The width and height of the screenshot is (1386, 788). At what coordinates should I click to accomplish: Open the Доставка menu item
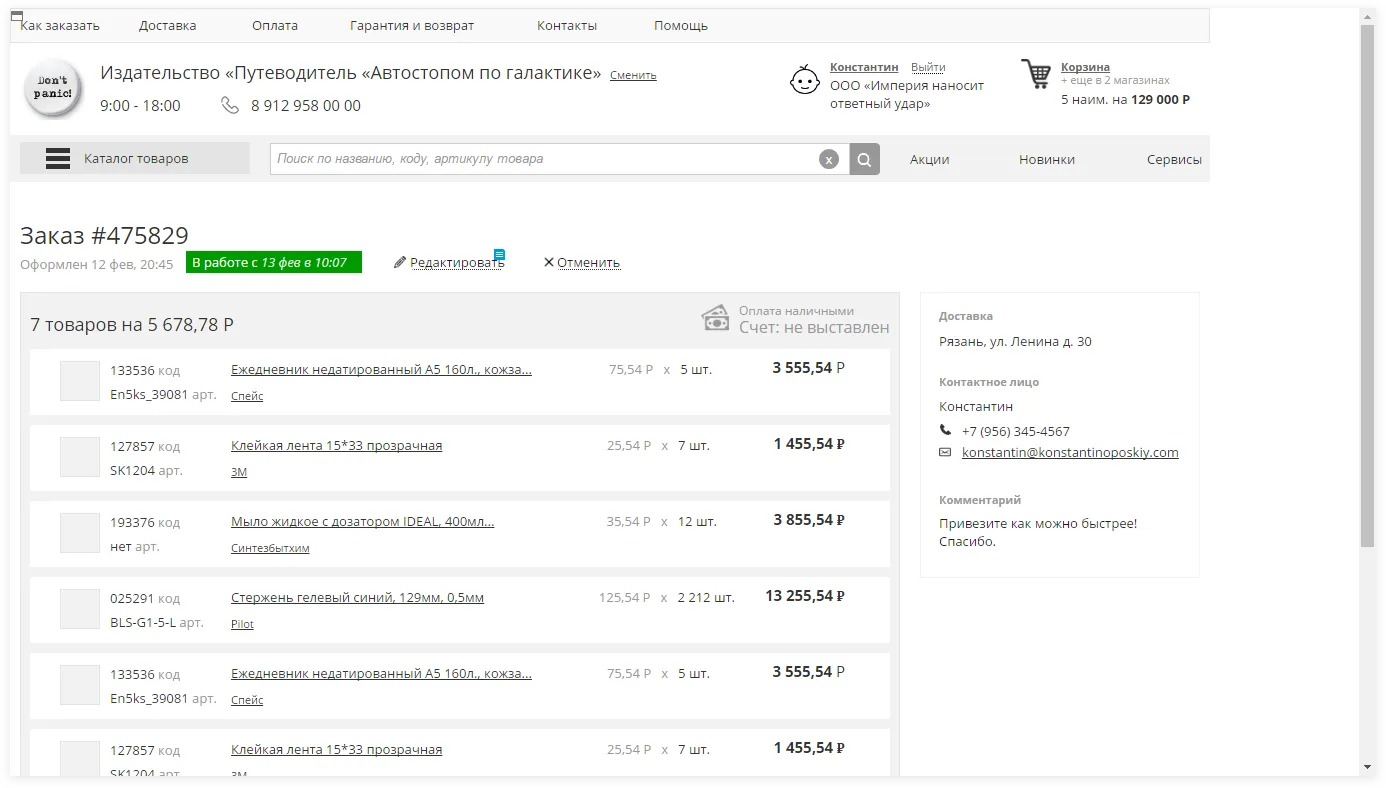[168, 25]
